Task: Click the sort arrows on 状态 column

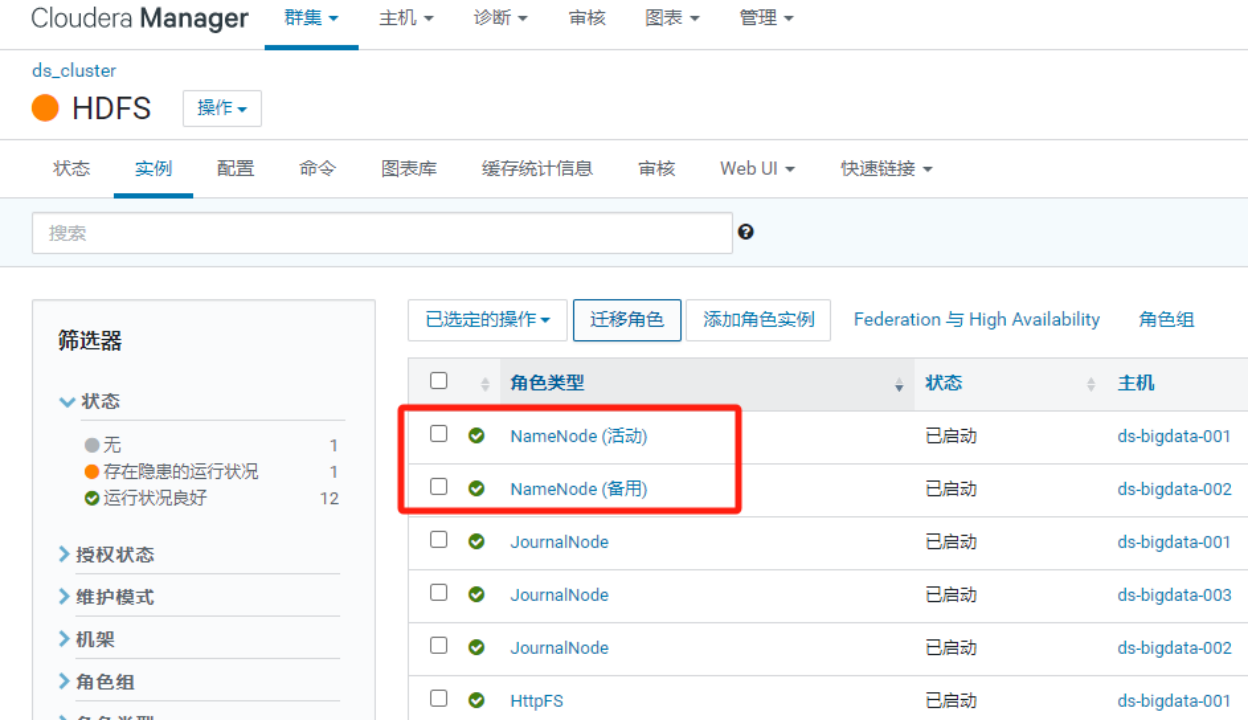Action: (1091, 384)
